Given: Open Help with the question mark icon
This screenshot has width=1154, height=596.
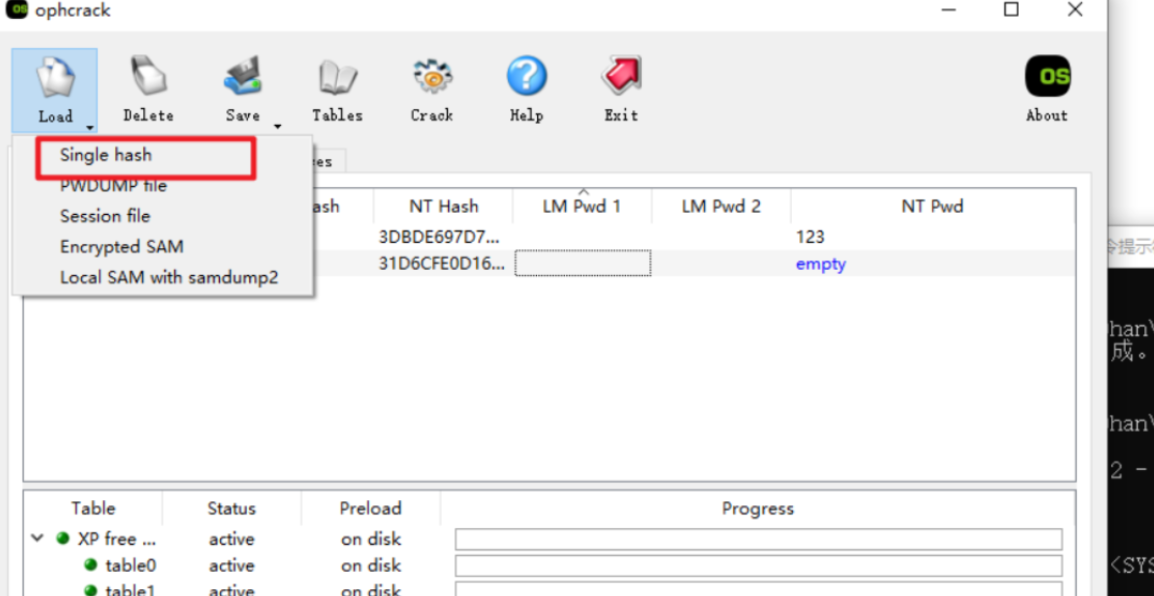Looking at the screenshot, I should click(526, 77).
